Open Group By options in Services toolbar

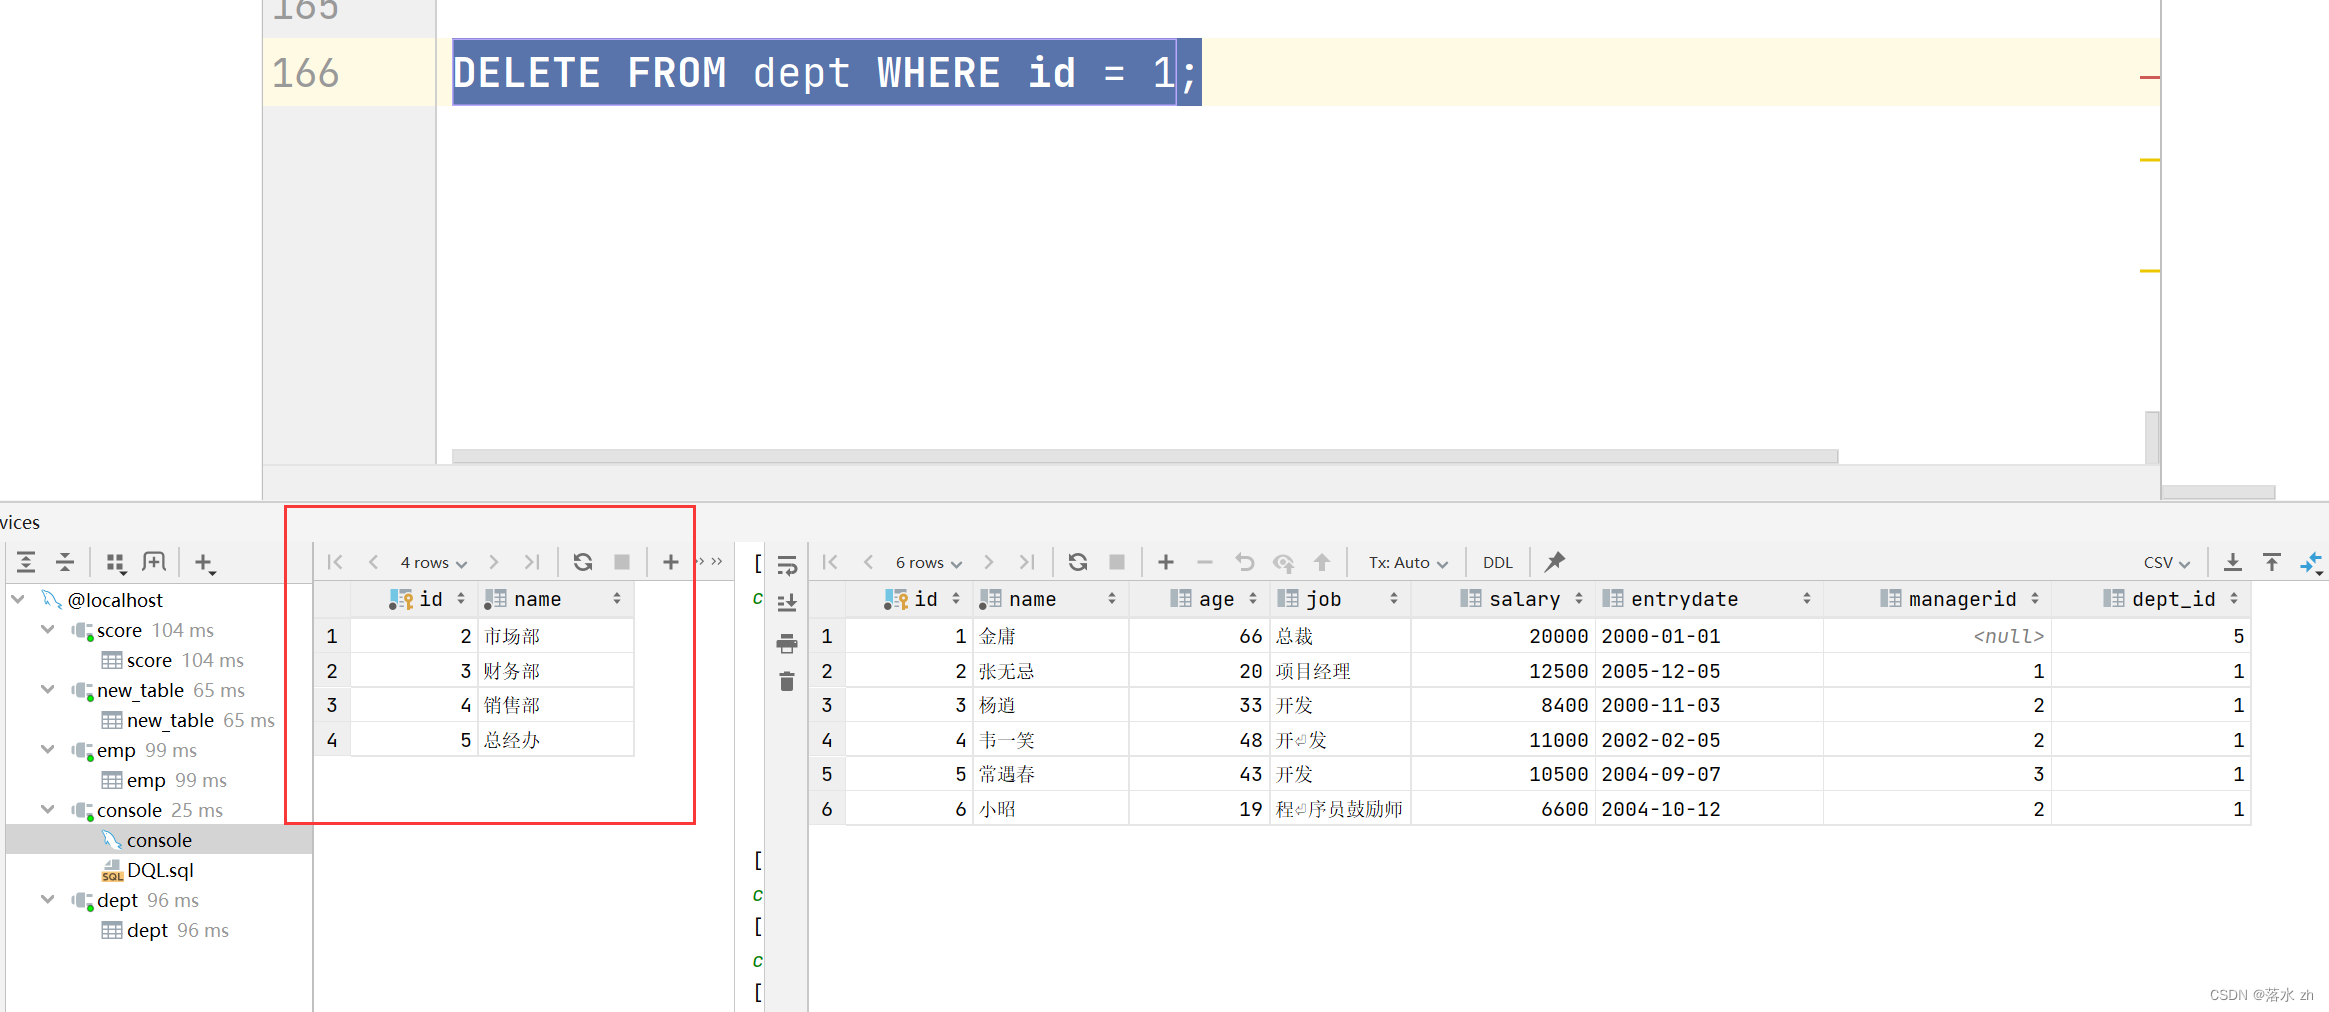pyautogui.click(x=116, y=563)
